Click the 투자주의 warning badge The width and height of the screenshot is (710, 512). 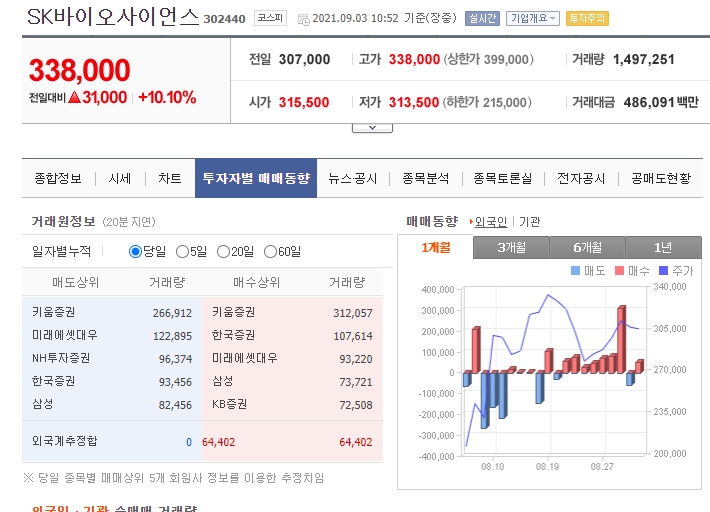[x=587, y=18]
